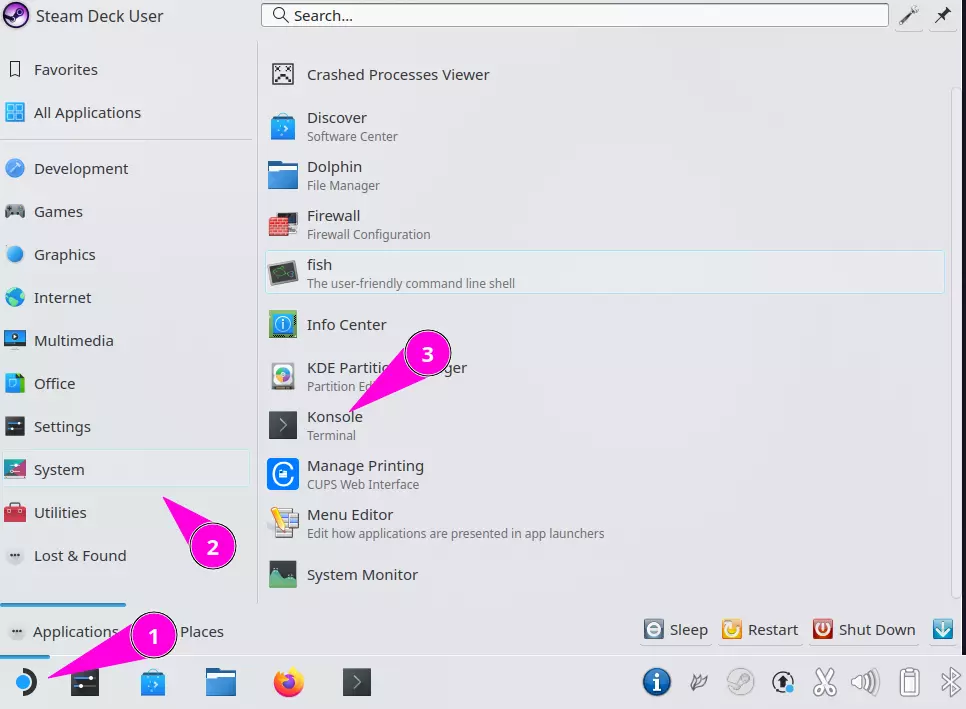Launch Firefox from the taskbar
966x709 pixels.
(x=288, y=683)
